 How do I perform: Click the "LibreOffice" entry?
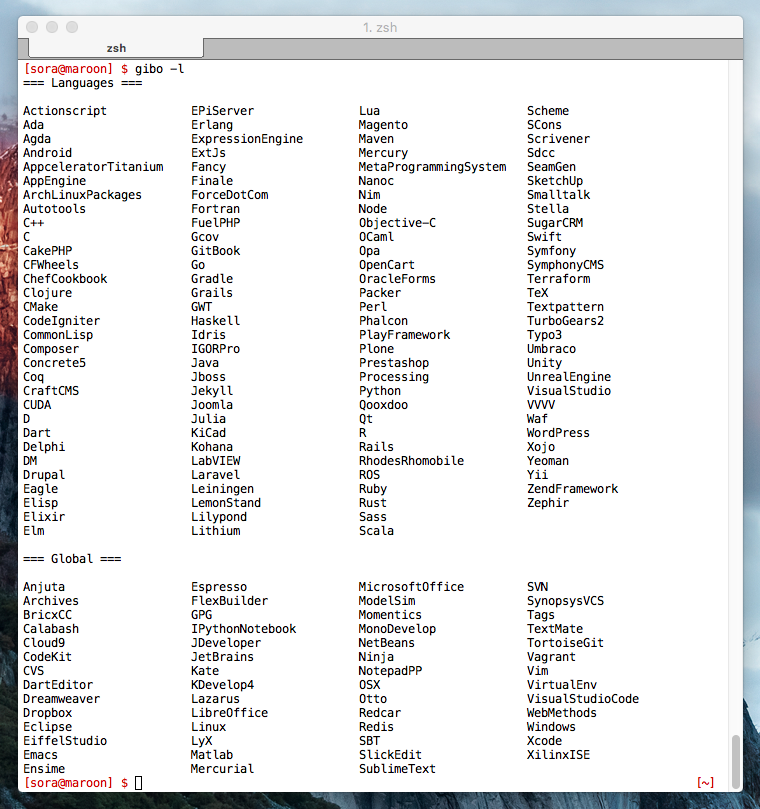pos(230,713)
